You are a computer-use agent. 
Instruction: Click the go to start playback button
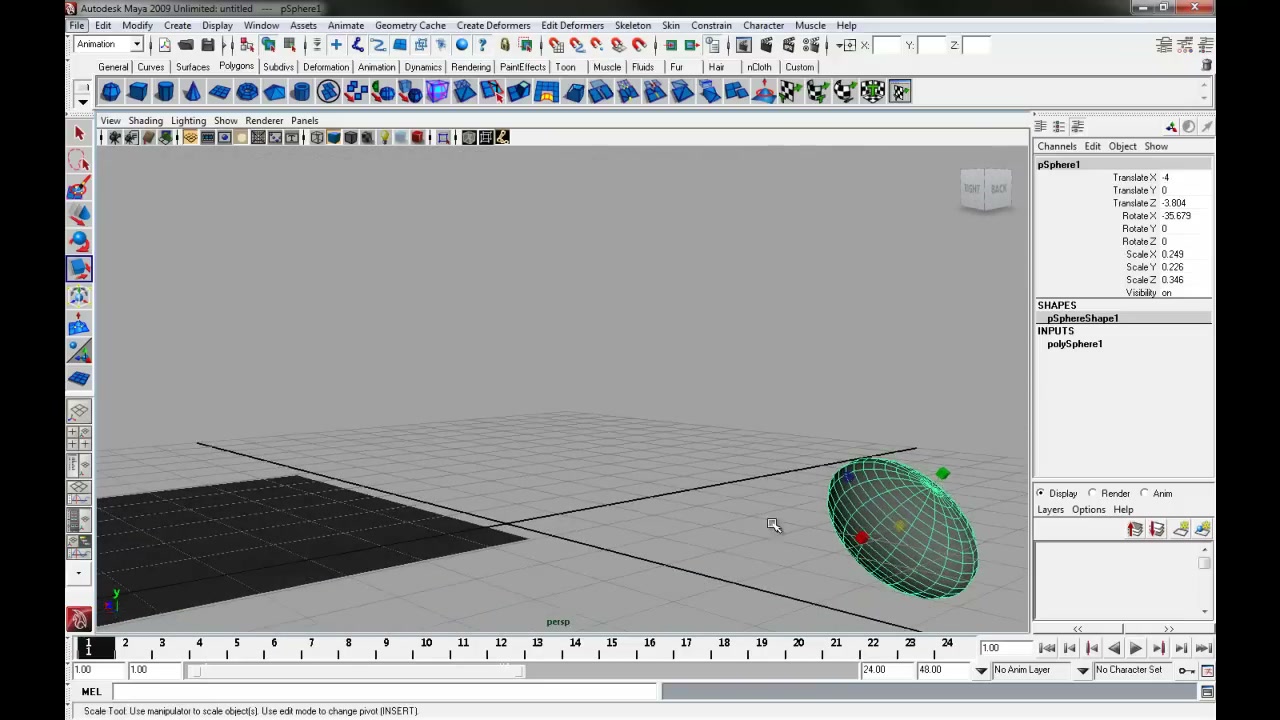[x=1047, y=648]
